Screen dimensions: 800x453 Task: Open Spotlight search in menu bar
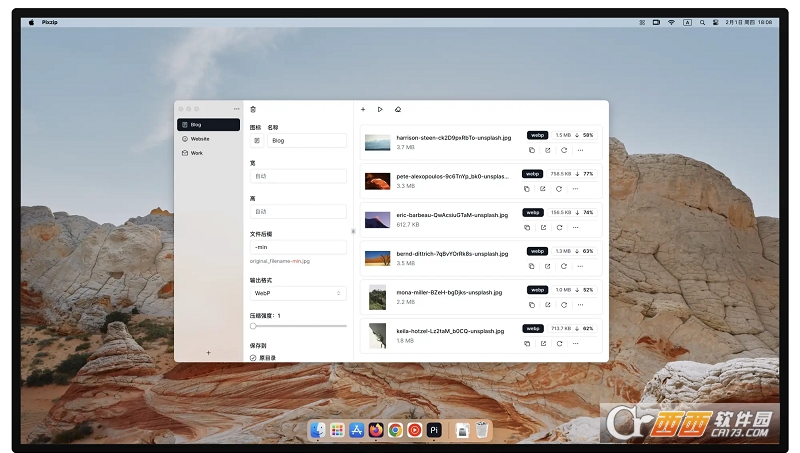pos(702,22)
